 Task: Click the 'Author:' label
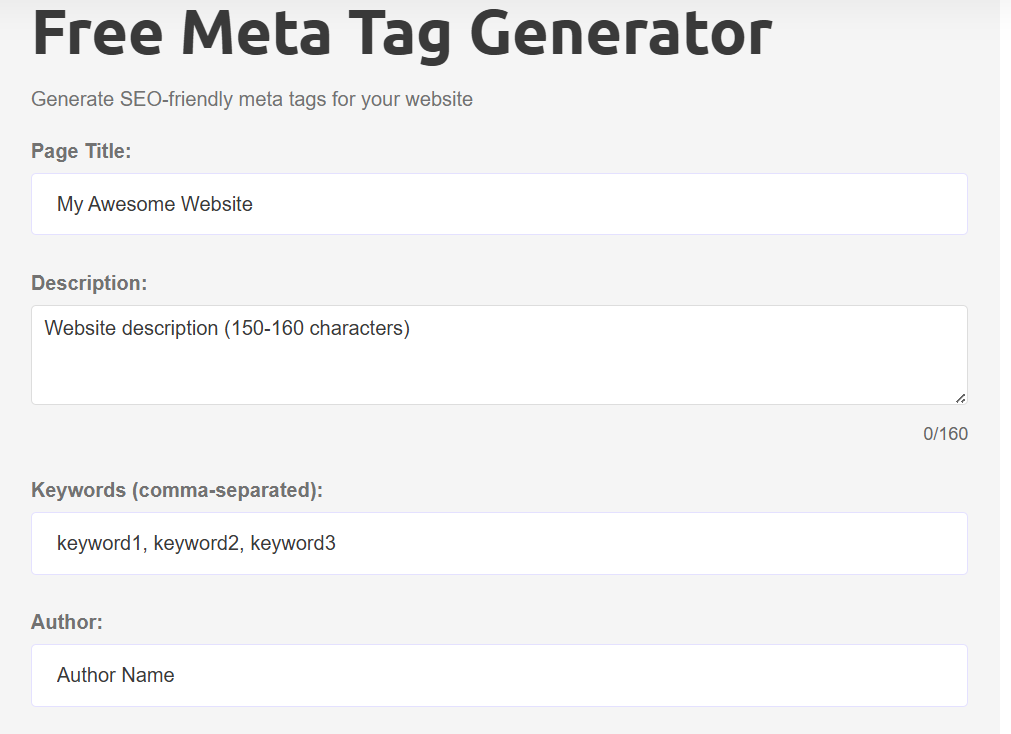click(66, 621)
